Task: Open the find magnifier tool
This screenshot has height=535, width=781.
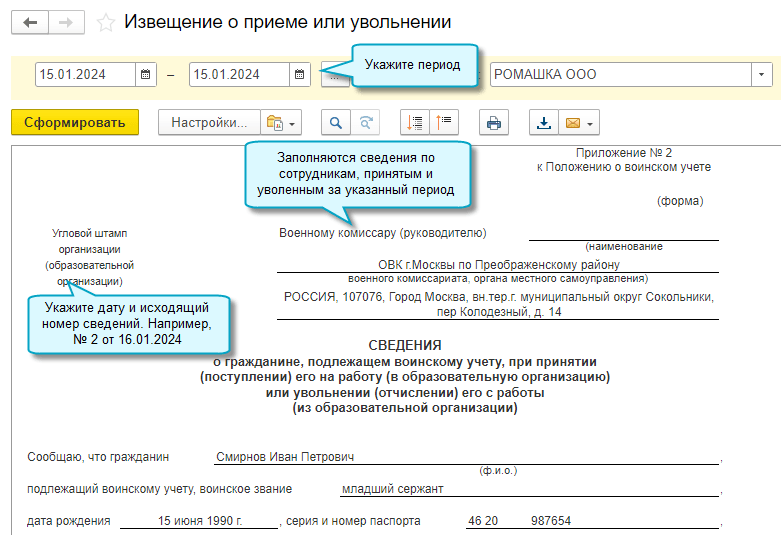Action: 336,123
